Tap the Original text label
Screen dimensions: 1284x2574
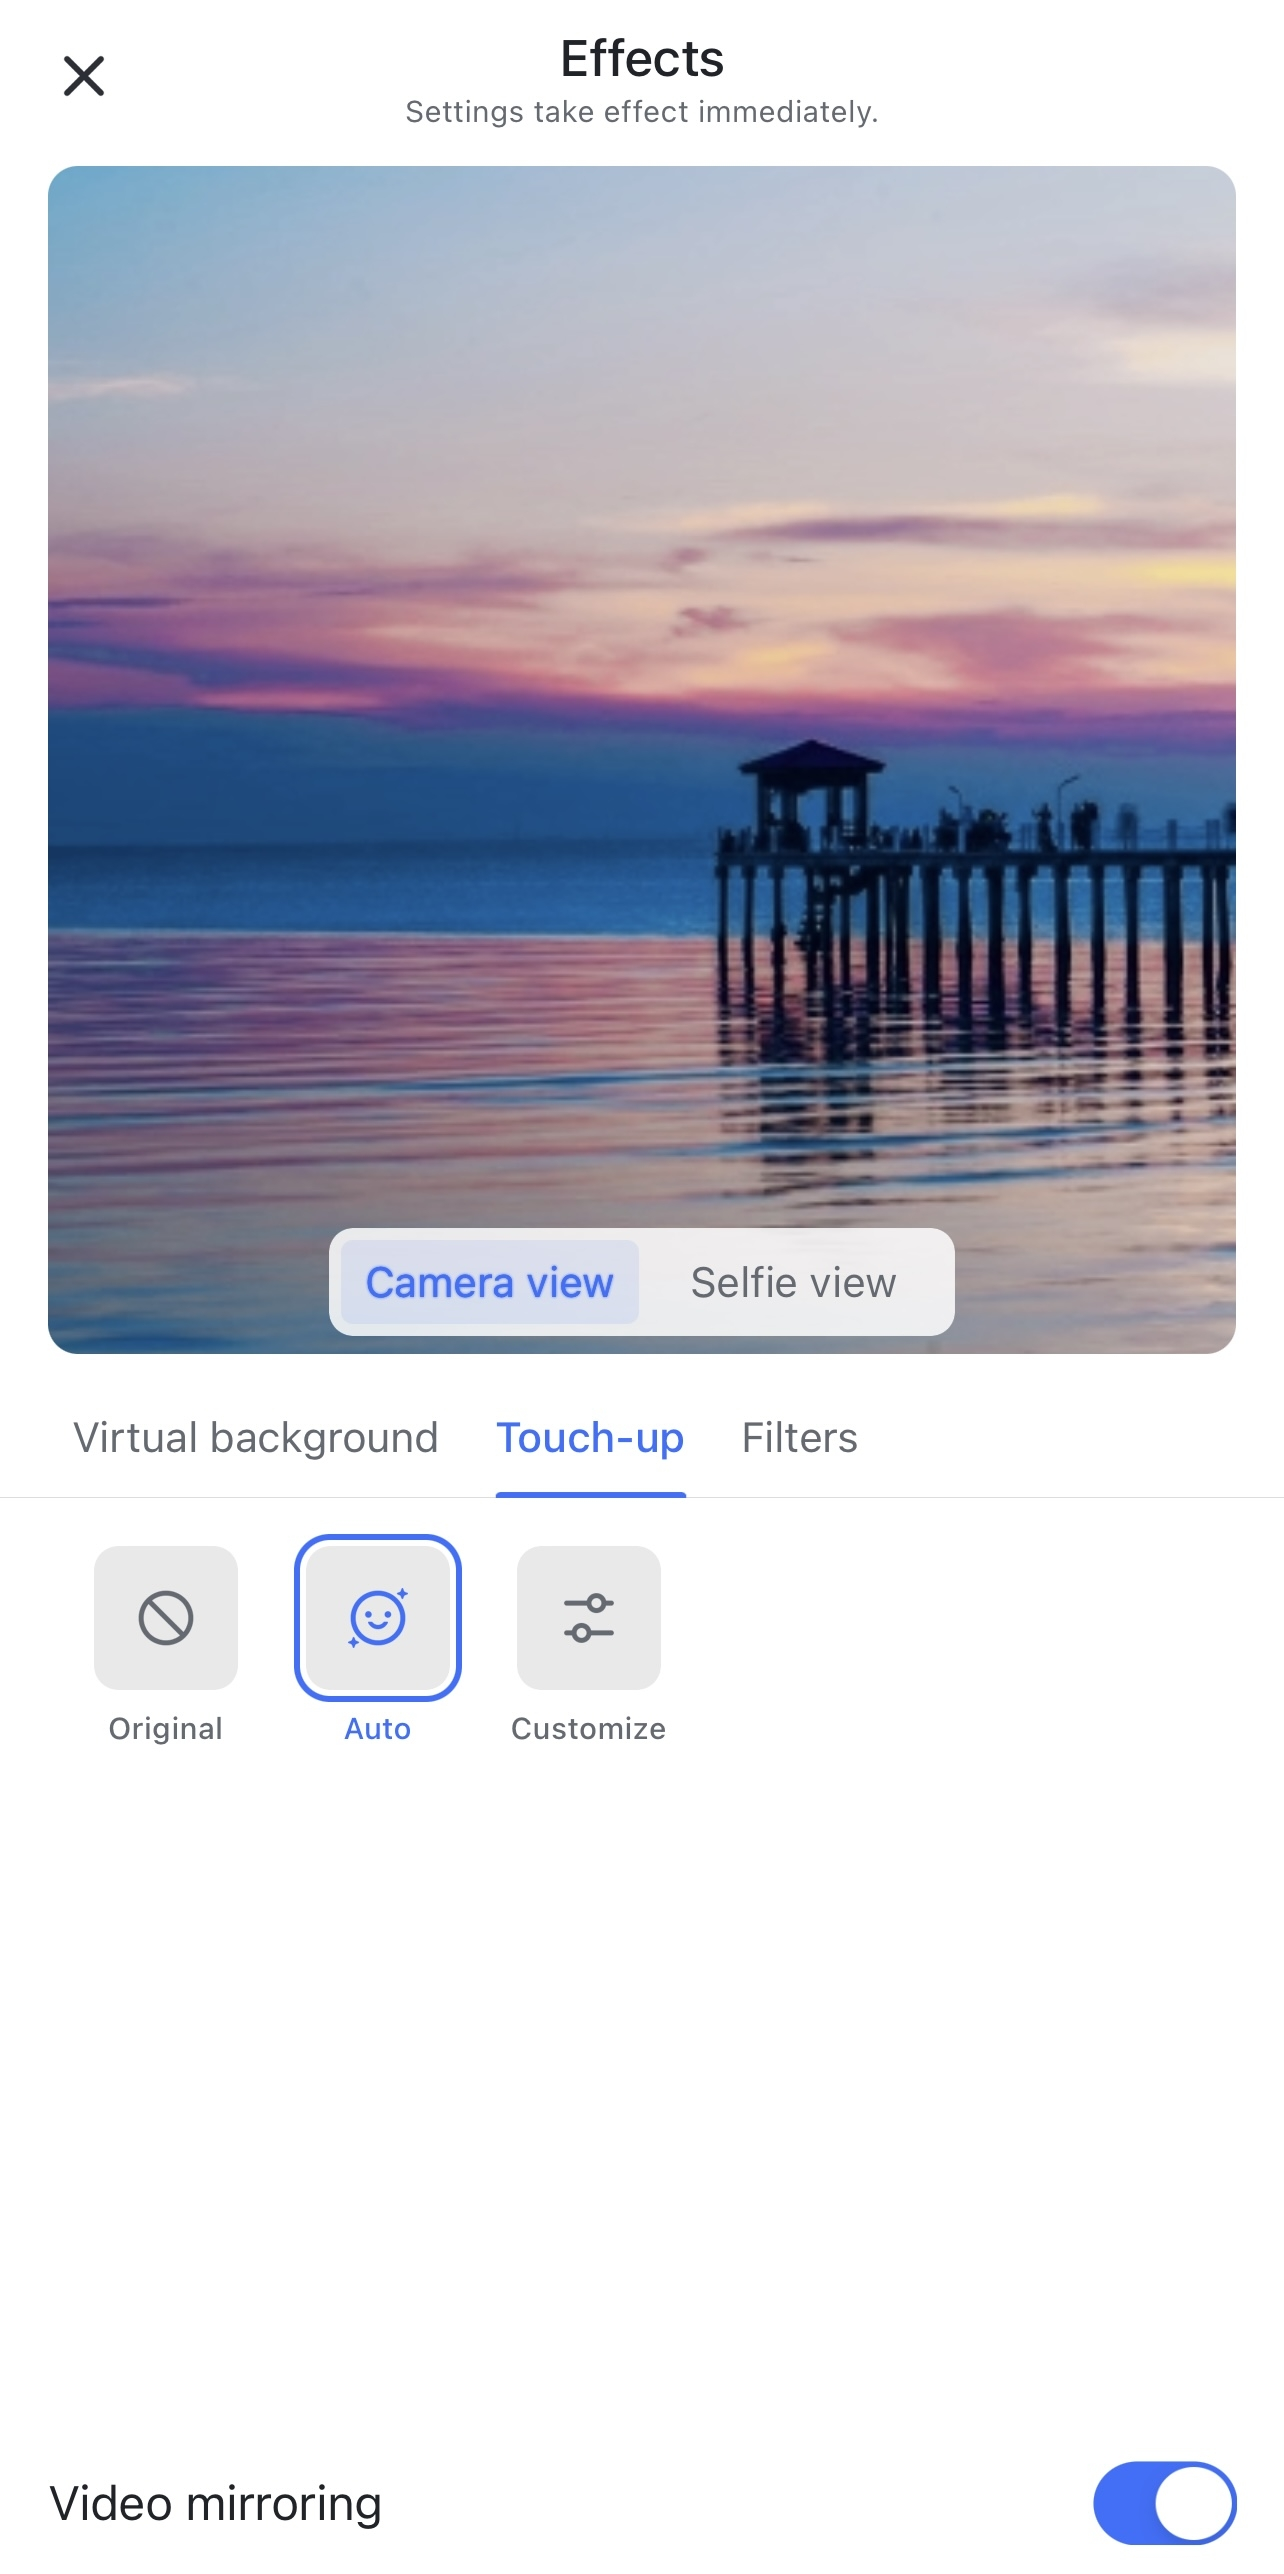pyautogui.click(x=166, y=1729)
